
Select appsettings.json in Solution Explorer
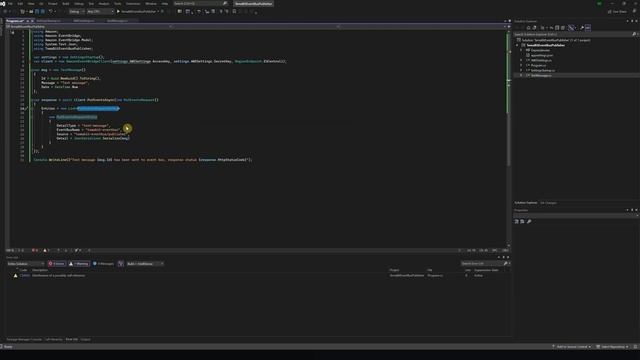coord(542,55)
